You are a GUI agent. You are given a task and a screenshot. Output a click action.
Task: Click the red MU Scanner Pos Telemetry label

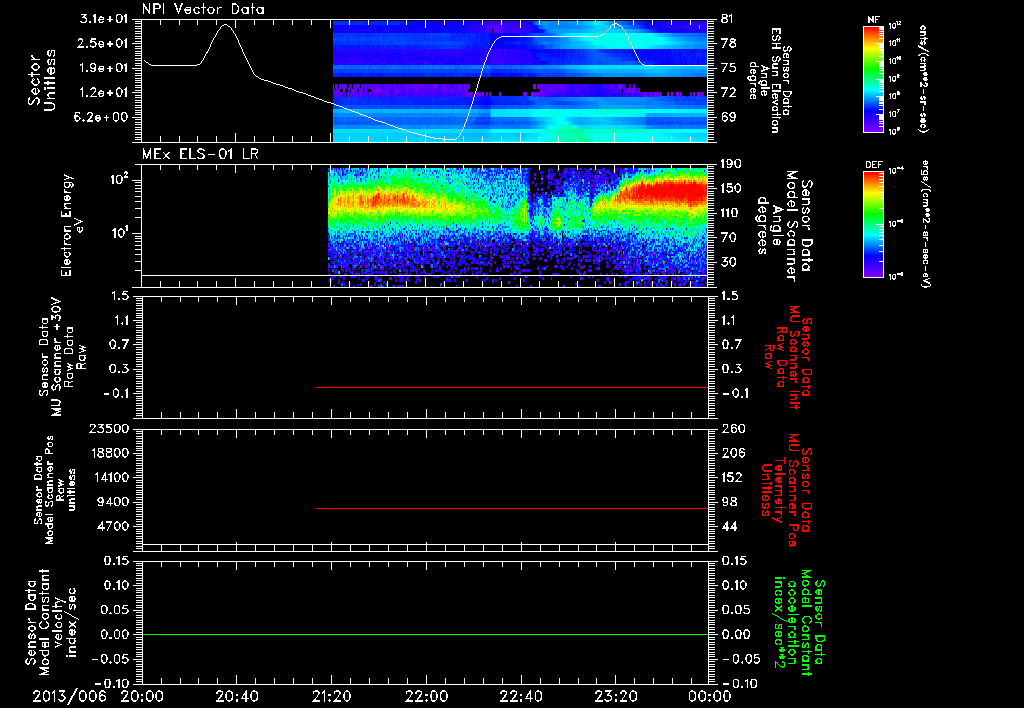pos(786,490)
